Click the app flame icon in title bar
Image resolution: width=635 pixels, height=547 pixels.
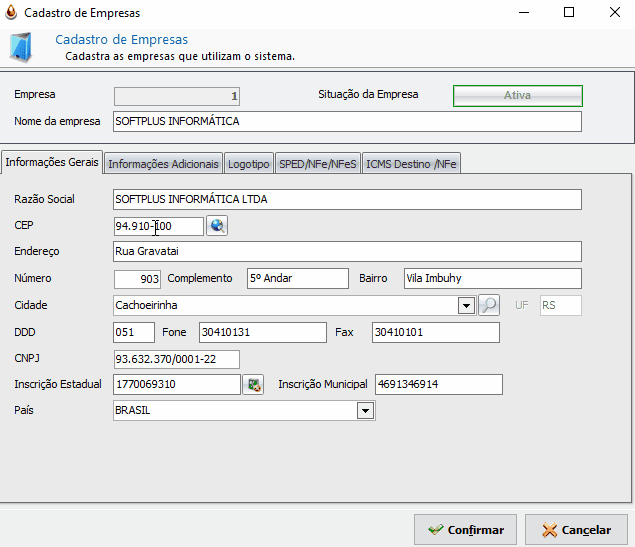tap(11, 12)
